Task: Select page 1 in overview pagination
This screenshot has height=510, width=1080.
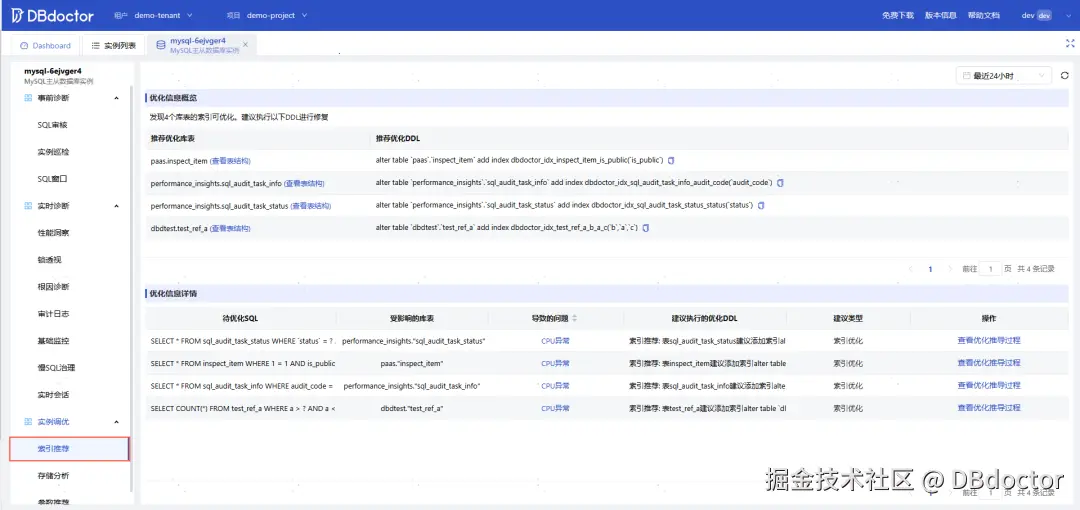Action: tap(931, 269)
